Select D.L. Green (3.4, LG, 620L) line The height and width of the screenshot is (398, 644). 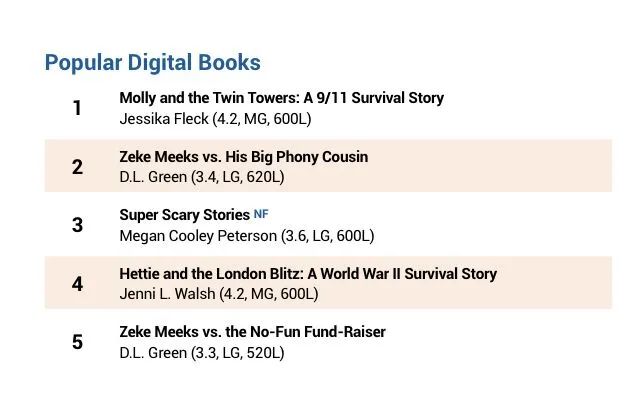(202, 177)
